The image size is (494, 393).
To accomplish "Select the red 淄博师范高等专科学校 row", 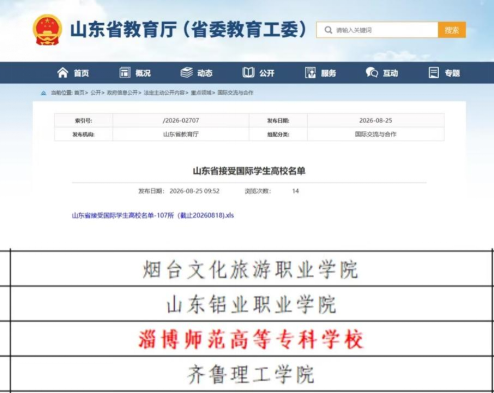I will click(x=251, y=339).
